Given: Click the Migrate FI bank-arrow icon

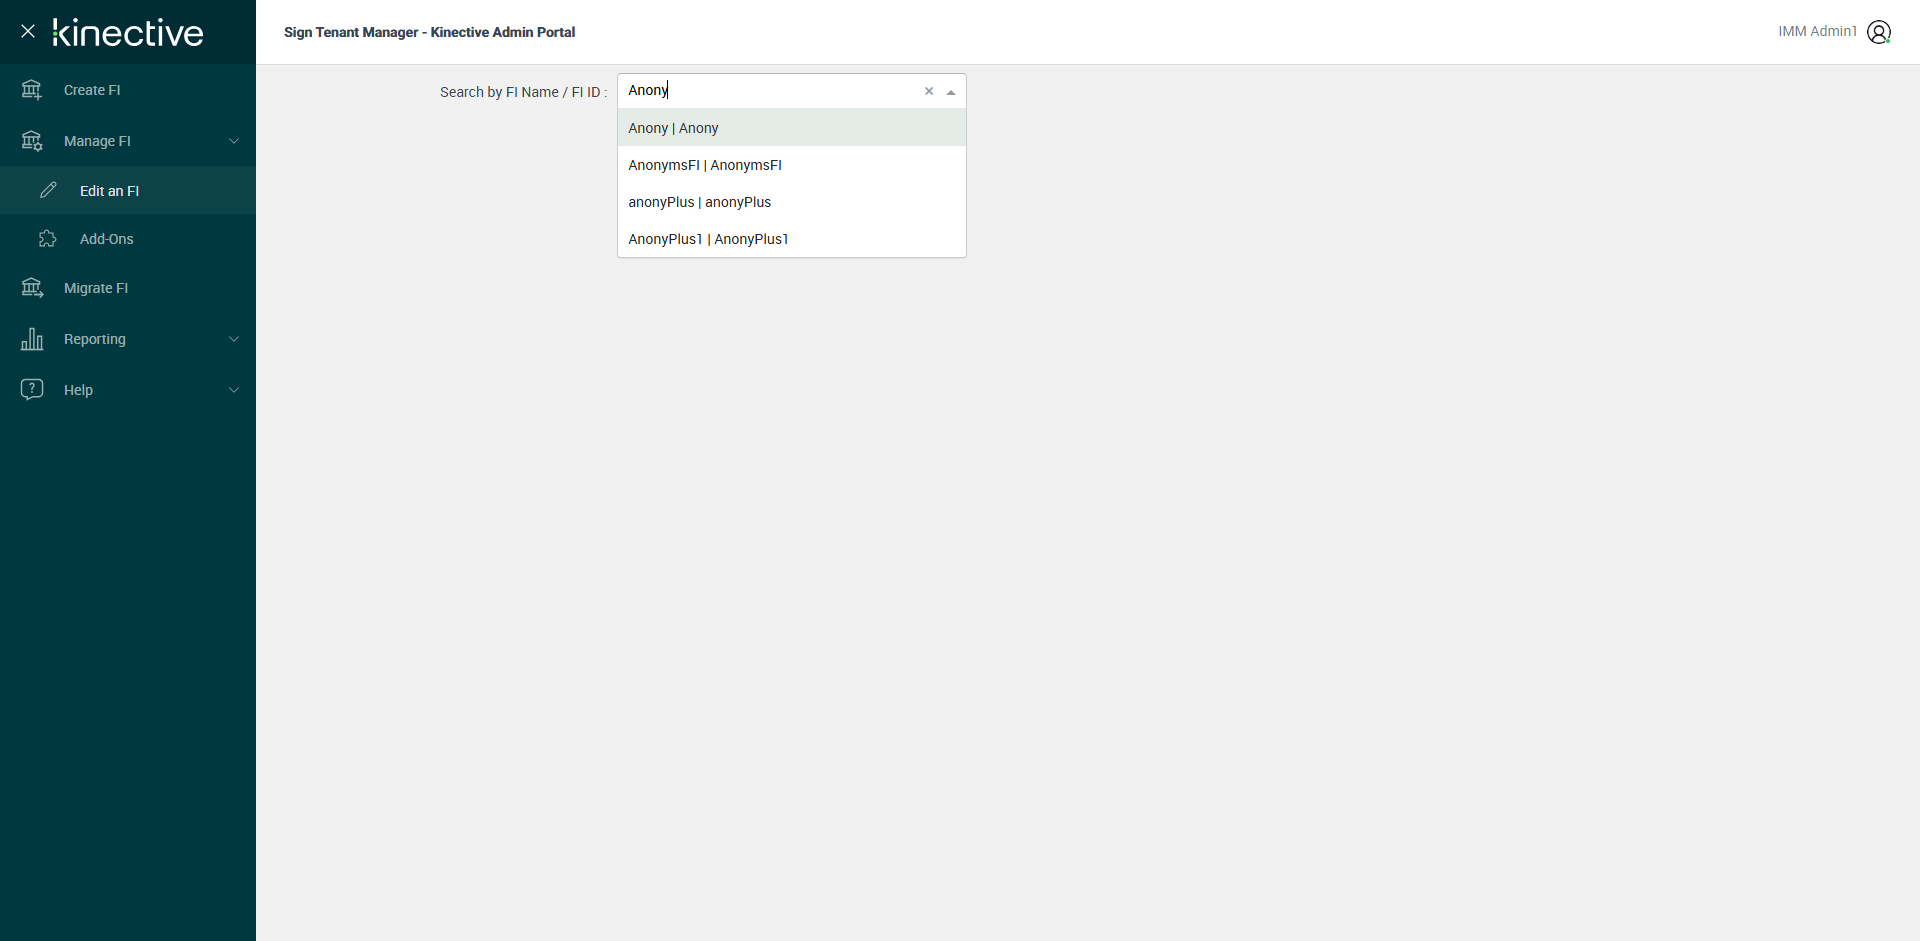Looking at the screenshot, I should (32, 288).
